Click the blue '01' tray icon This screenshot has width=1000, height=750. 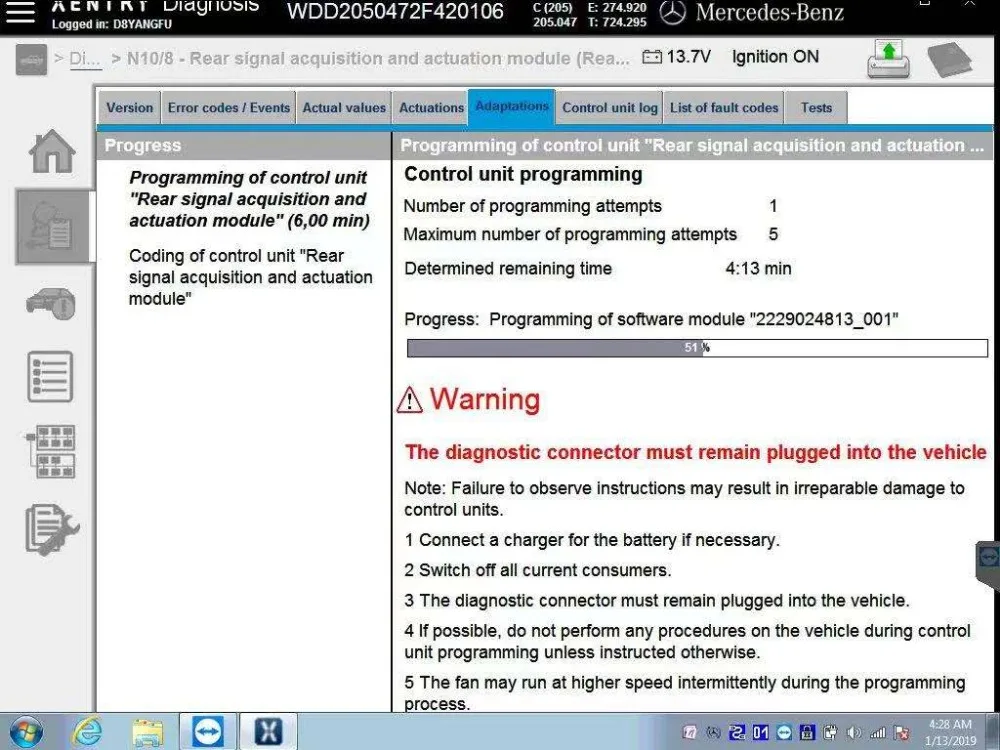(x=760, y=733)
